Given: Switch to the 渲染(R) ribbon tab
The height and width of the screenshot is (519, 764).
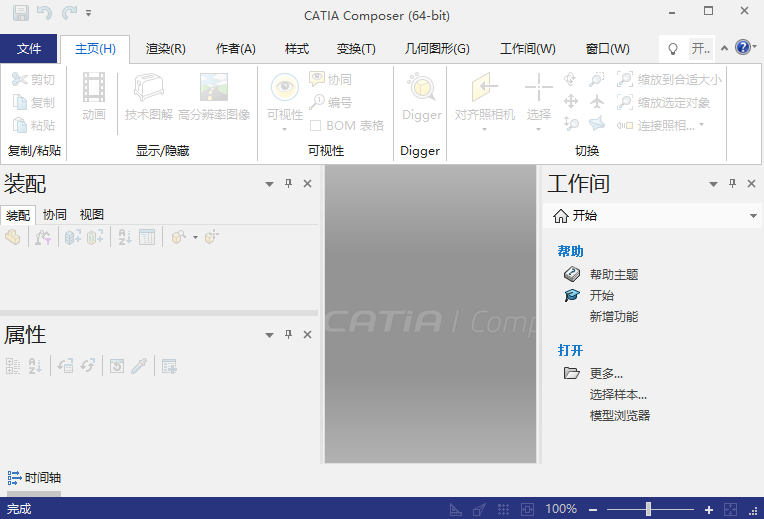Looking at the screenshot, I should pos(166,49).
